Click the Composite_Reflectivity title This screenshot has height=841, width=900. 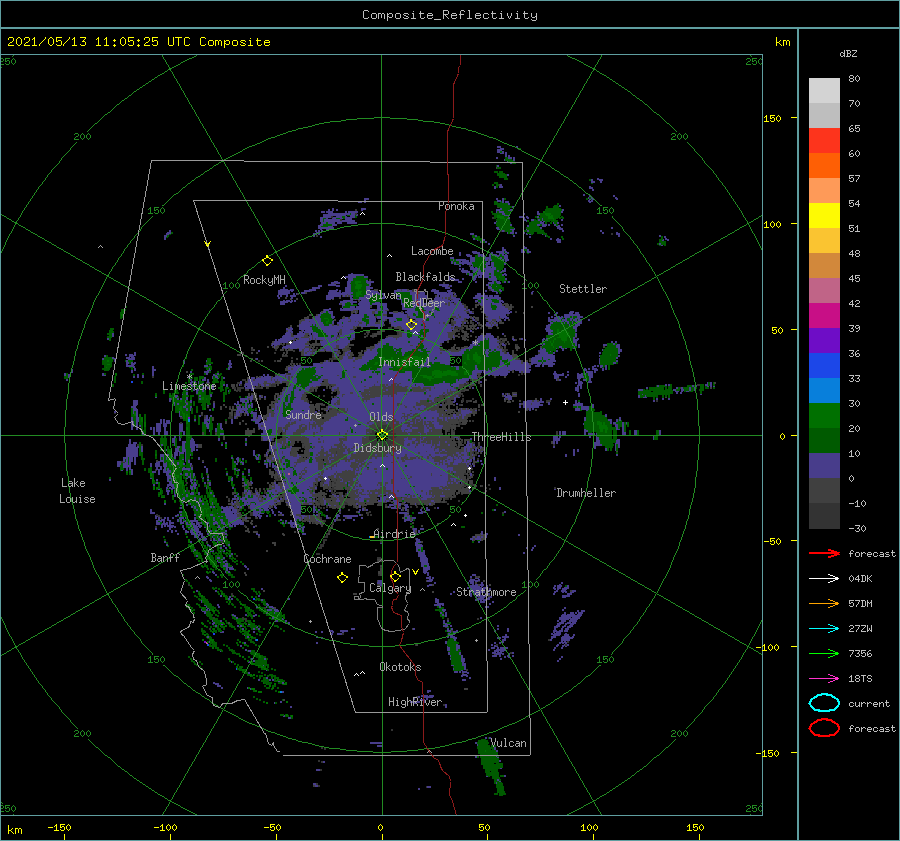point(450,15)
